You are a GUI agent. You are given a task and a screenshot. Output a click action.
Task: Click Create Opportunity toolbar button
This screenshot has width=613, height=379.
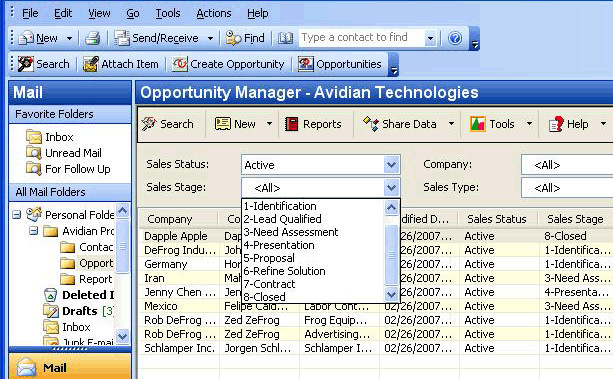point(229,64)
